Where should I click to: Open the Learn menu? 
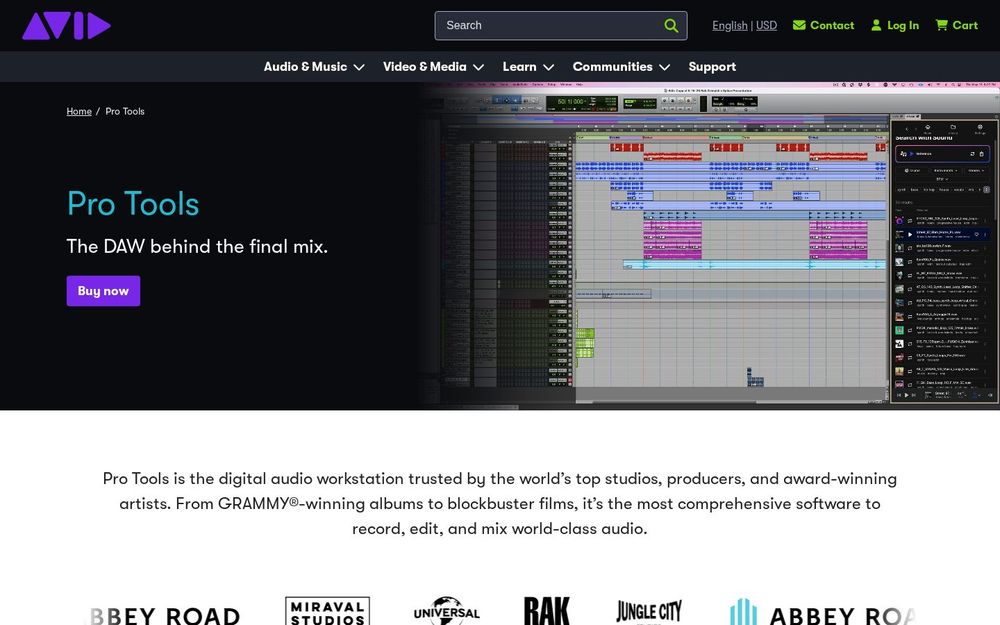click(528, 67)
